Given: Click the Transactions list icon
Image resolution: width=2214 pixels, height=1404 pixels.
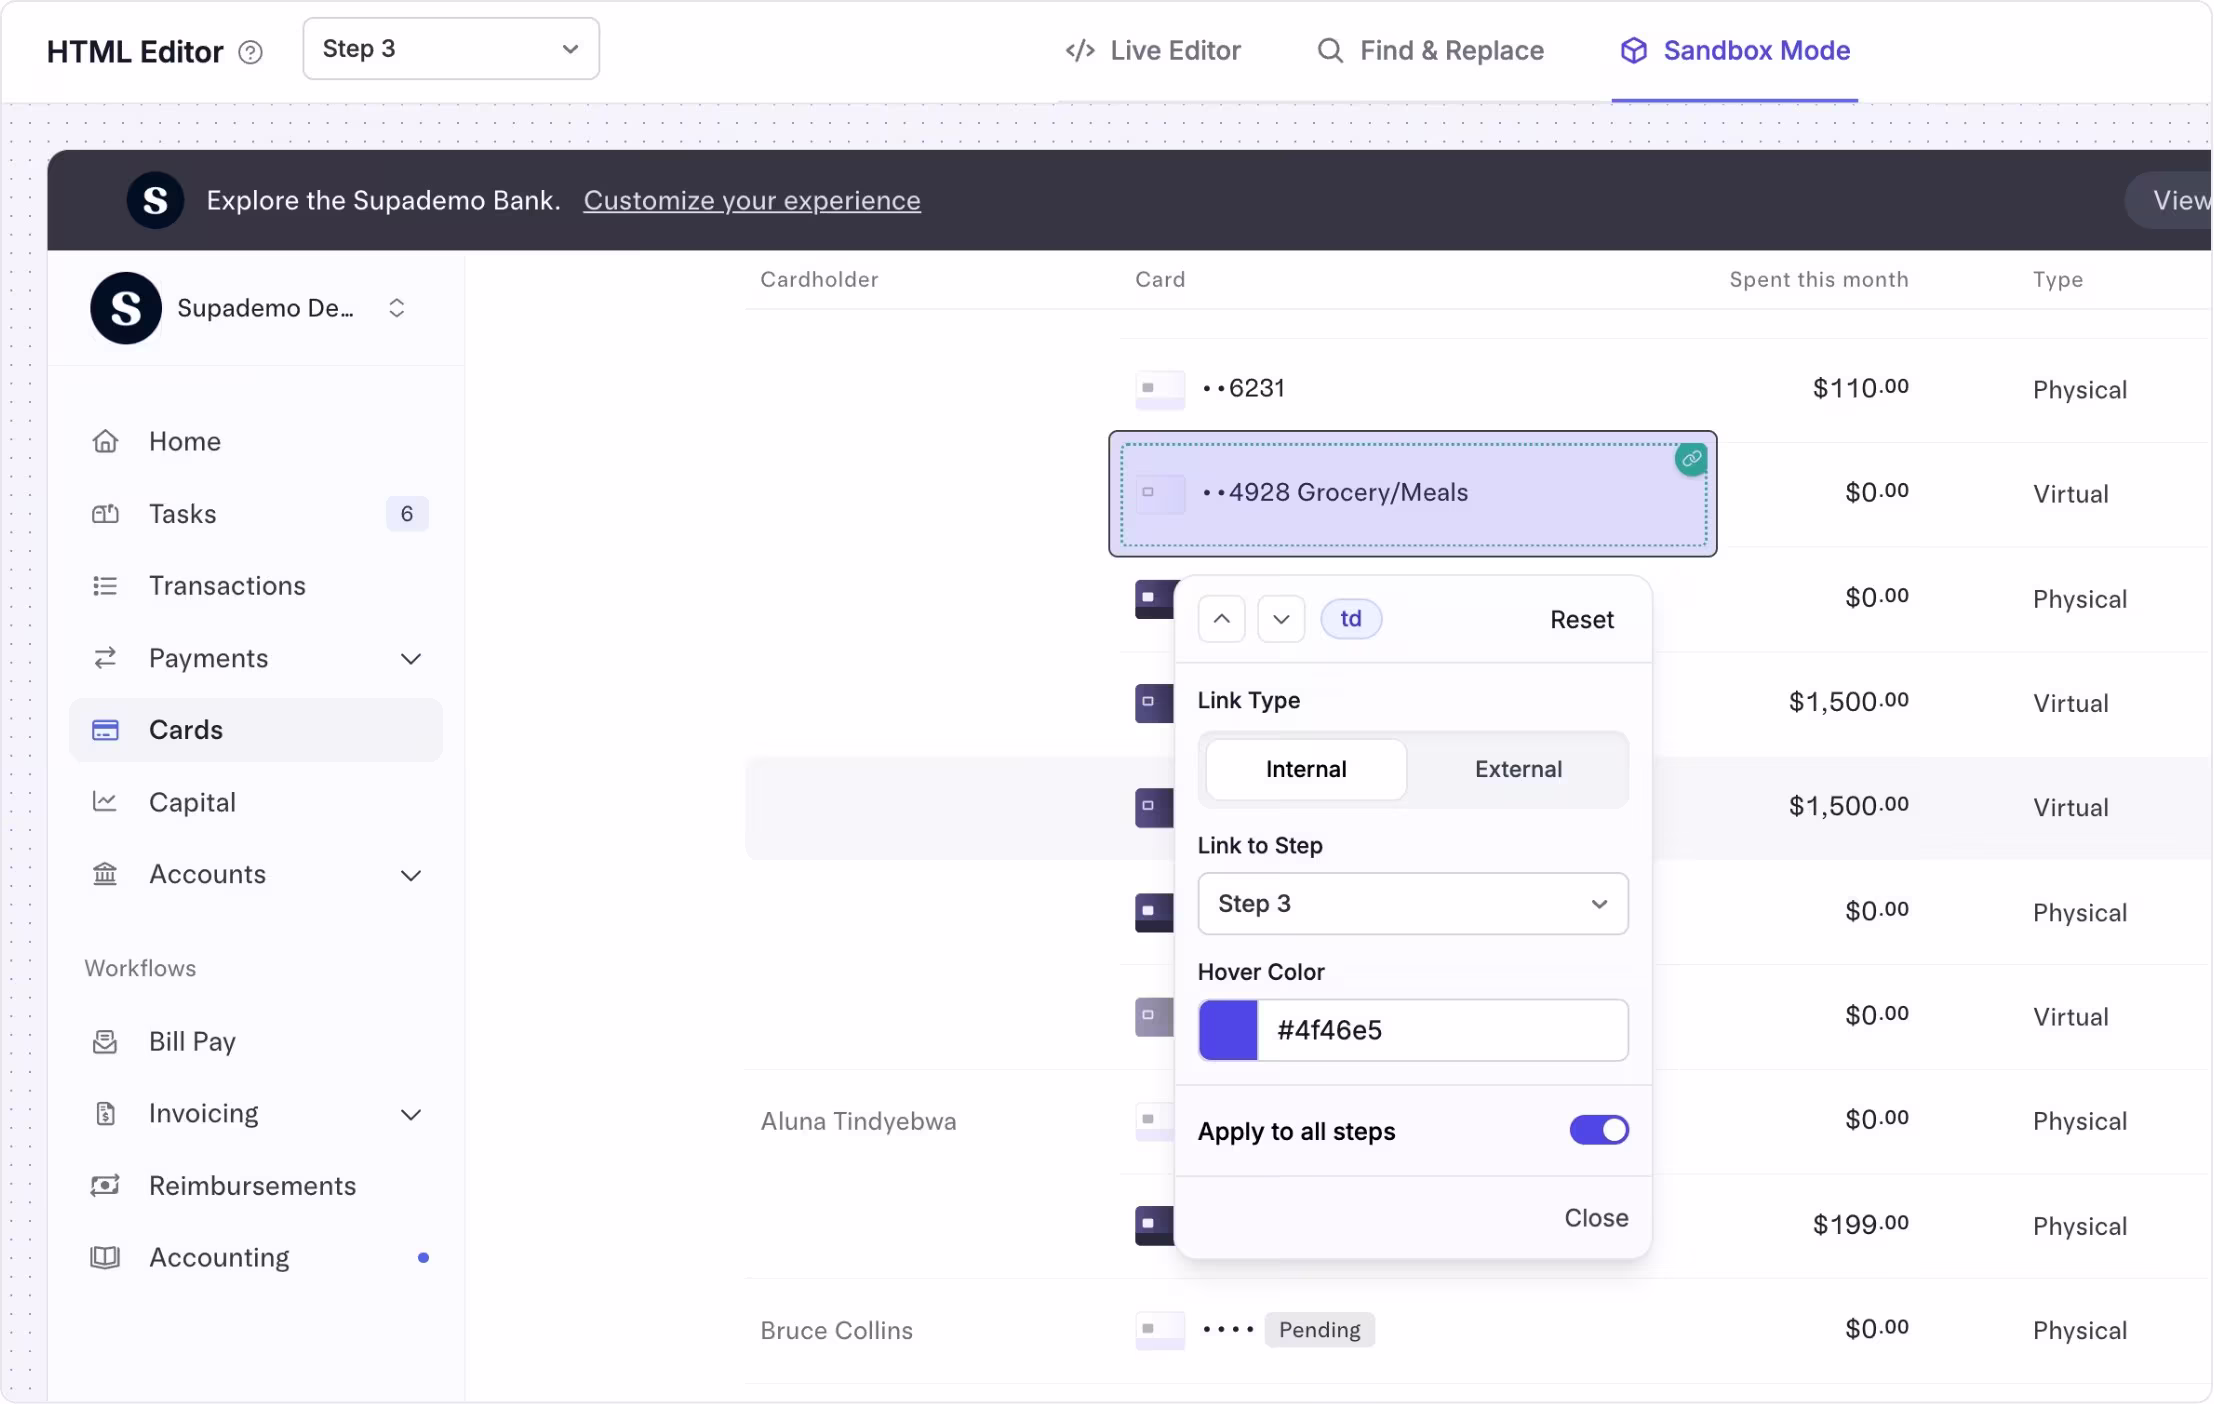Looking at the screenshot, I should (x=105, y=586).
